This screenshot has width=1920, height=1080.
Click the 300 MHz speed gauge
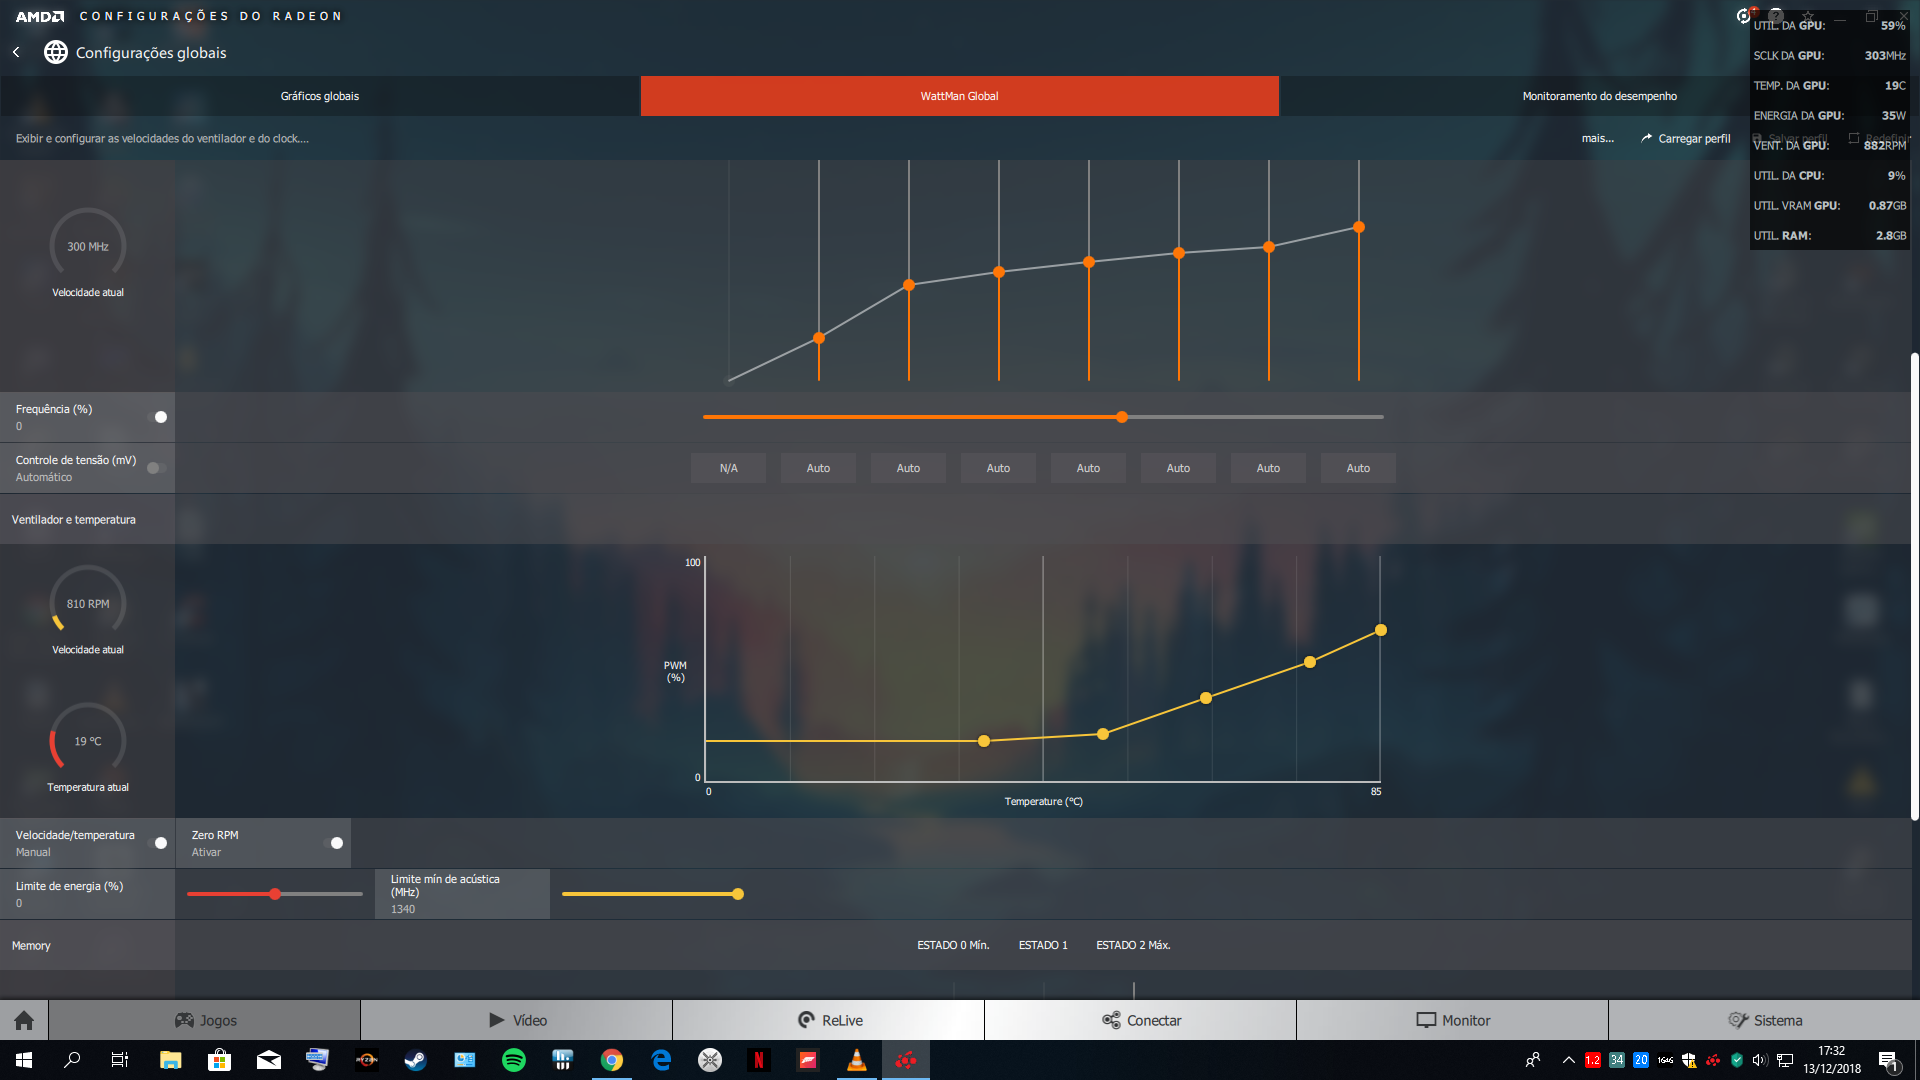(x=88, y=246)
